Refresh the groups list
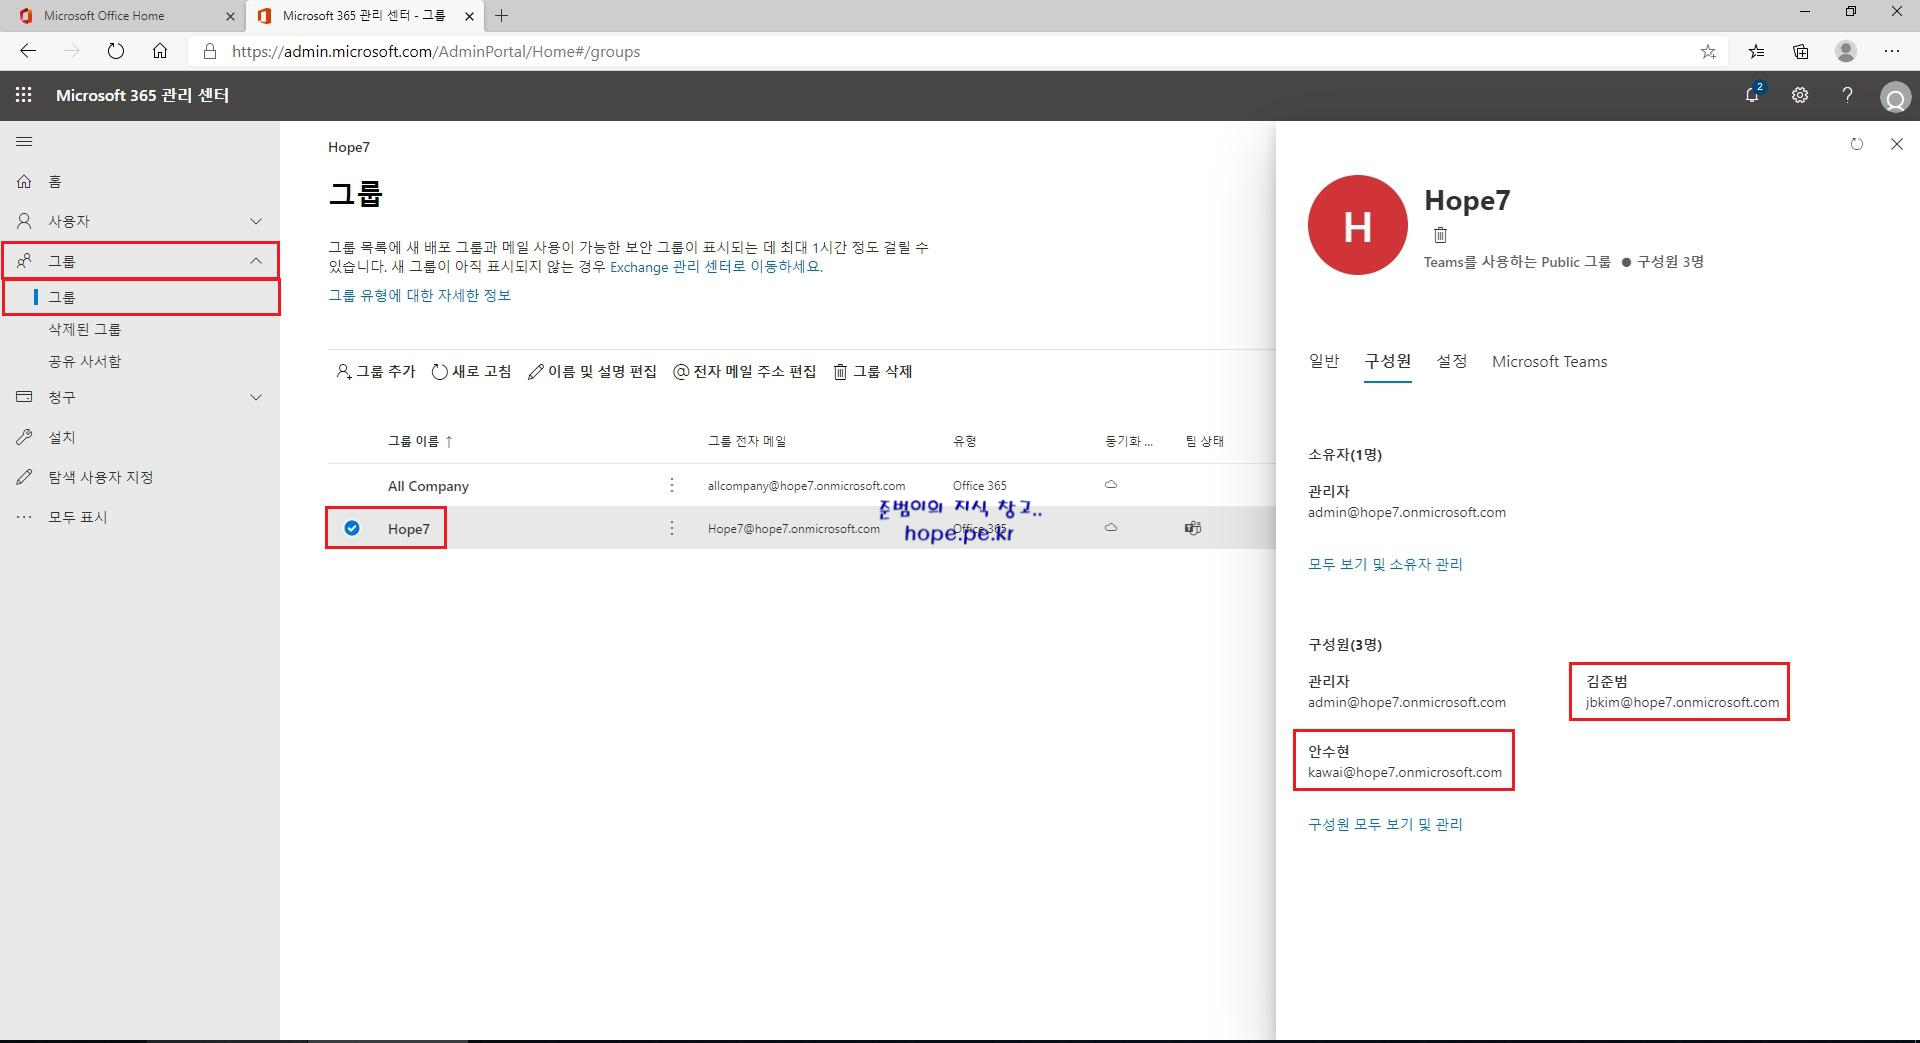This screenshot has width=1920, height=1043. pyautogui.click(x=471, y=371)
